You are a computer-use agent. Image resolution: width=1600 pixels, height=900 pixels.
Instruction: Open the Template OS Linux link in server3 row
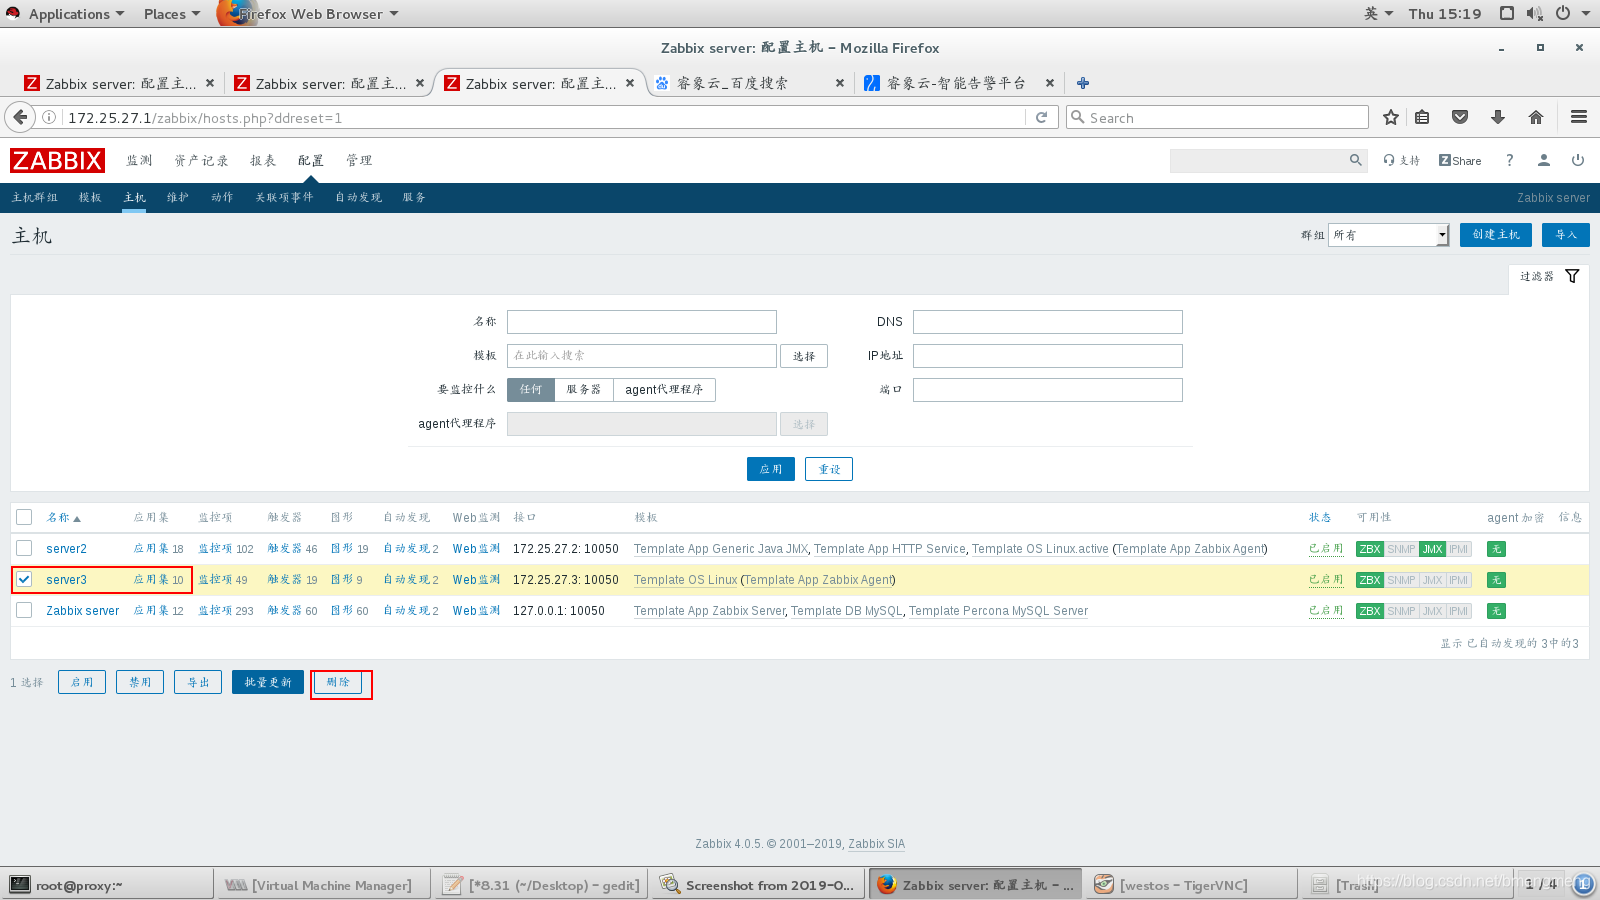[x=685, y=580]
